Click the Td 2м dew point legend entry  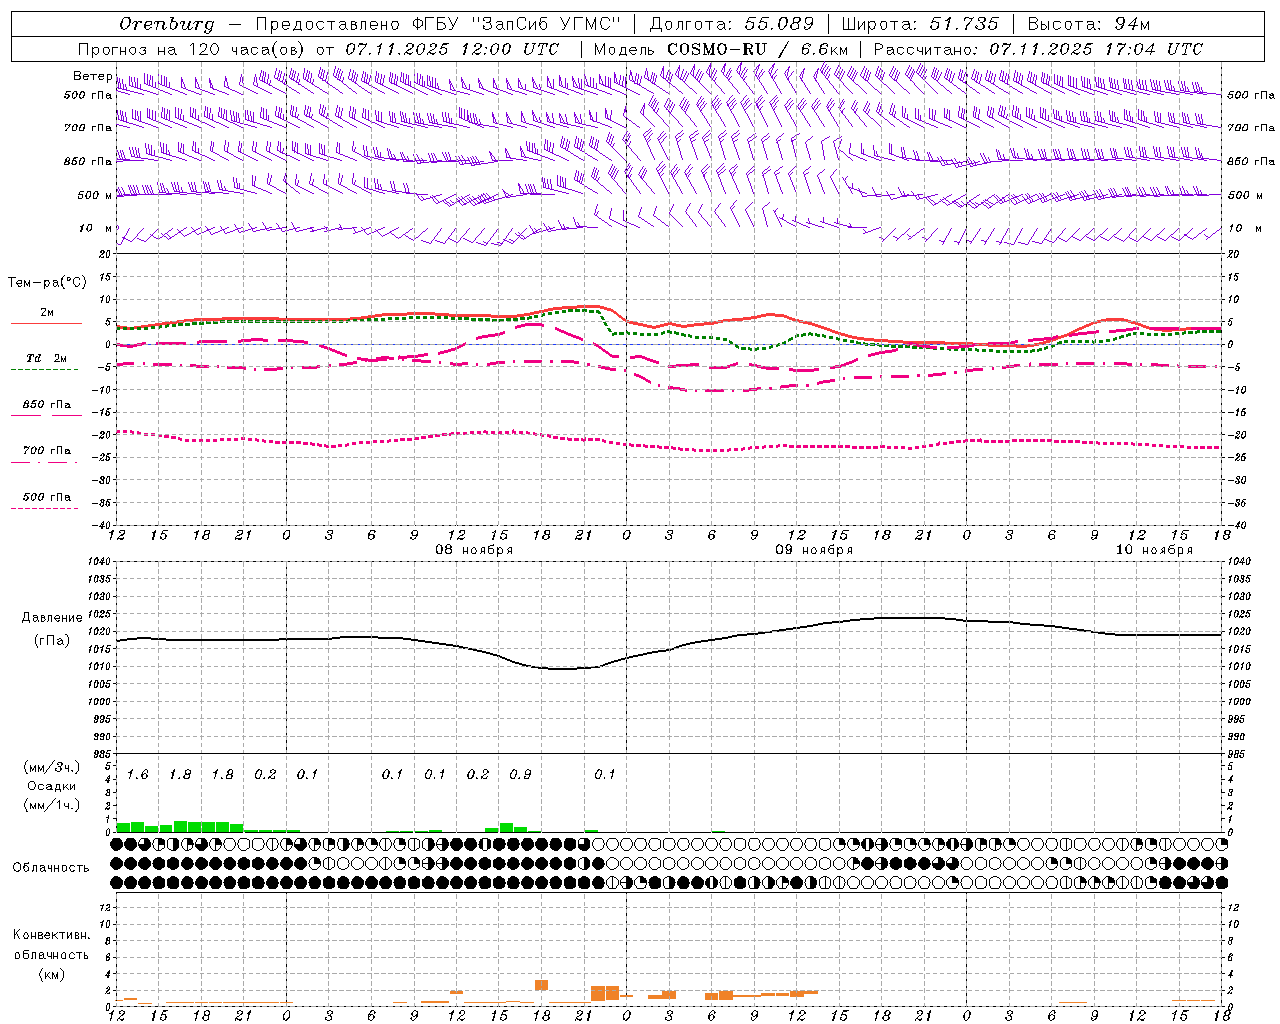coord(46,361)
